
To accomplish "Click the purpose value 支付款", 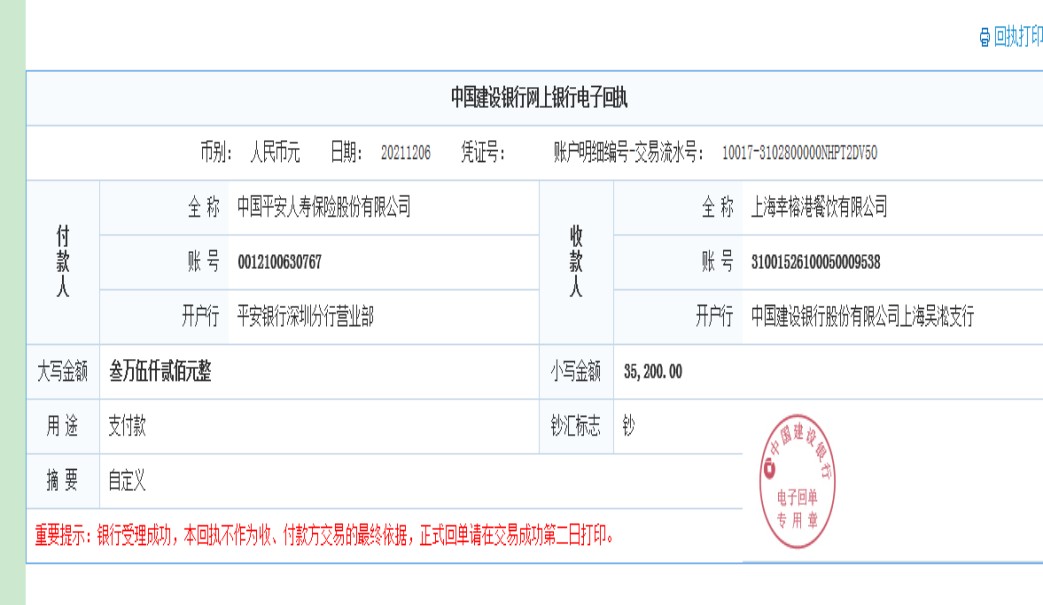I will 127,427.
